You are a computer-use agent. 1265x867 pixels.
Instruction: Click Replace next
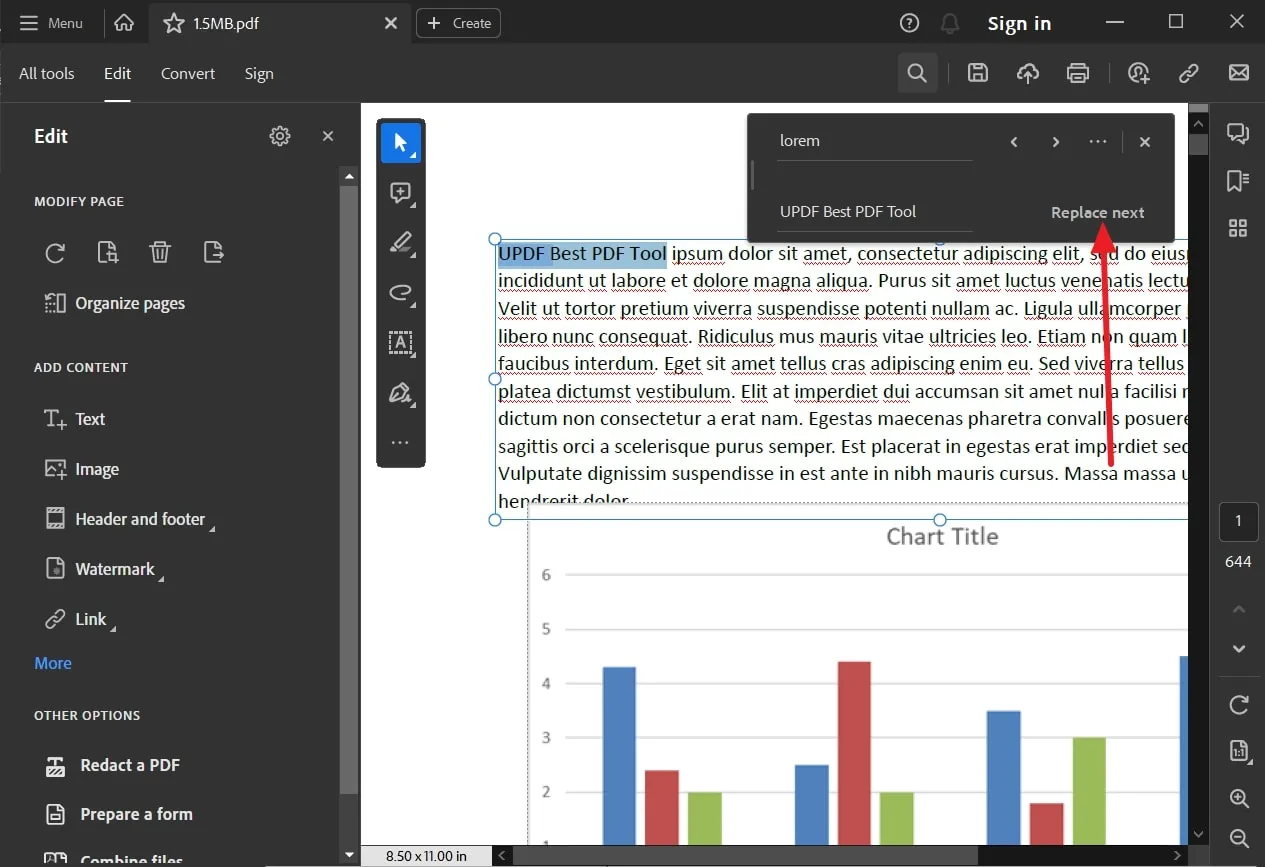click(x=1098, y=212)
